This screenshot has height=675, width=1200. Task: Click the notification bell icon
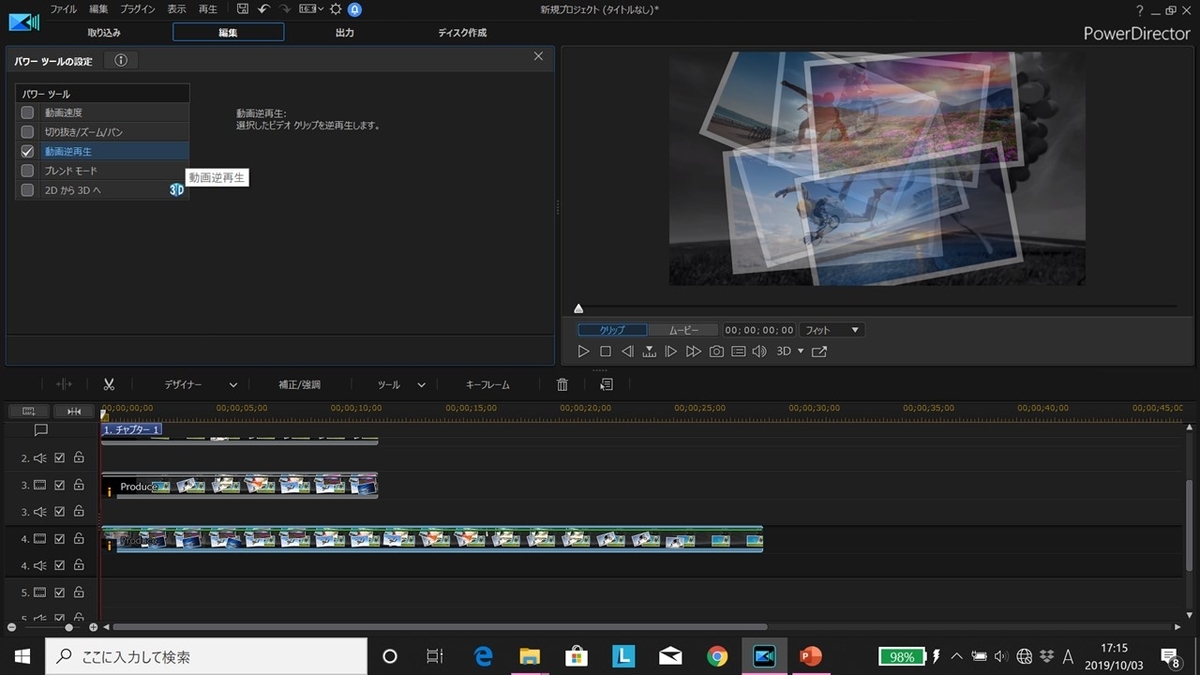coord(354,9)
